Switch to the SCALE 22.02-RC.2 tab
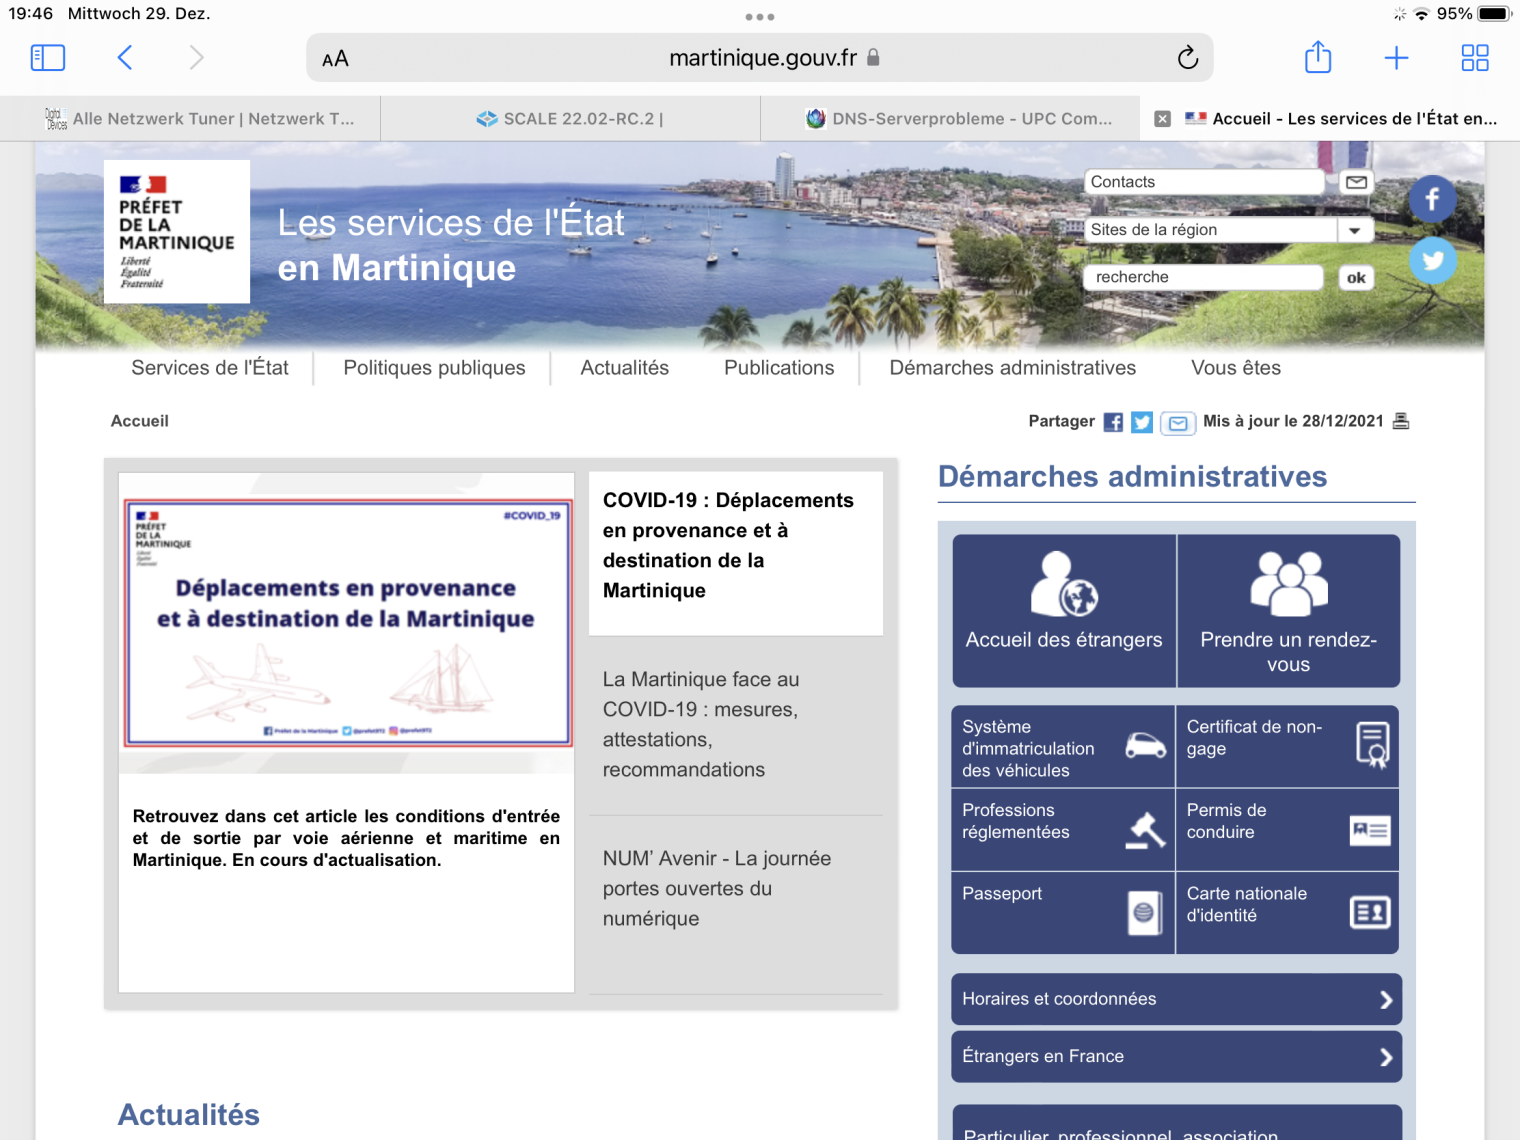Image resolution: width=1520 pixels, height=1140 pixels. pyautogui.click(x=570, y=119)
